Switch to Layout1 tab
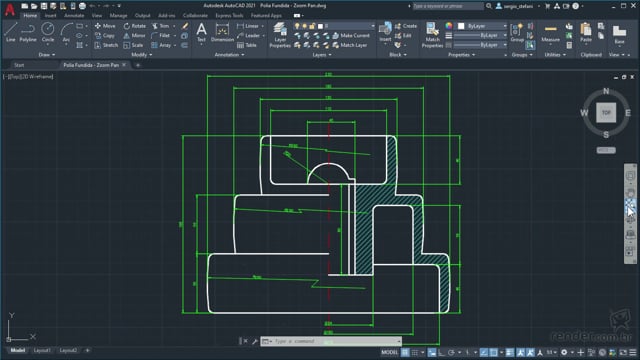Image resolution: width=640 pixels, height=360 pixels. pos(42,350)
